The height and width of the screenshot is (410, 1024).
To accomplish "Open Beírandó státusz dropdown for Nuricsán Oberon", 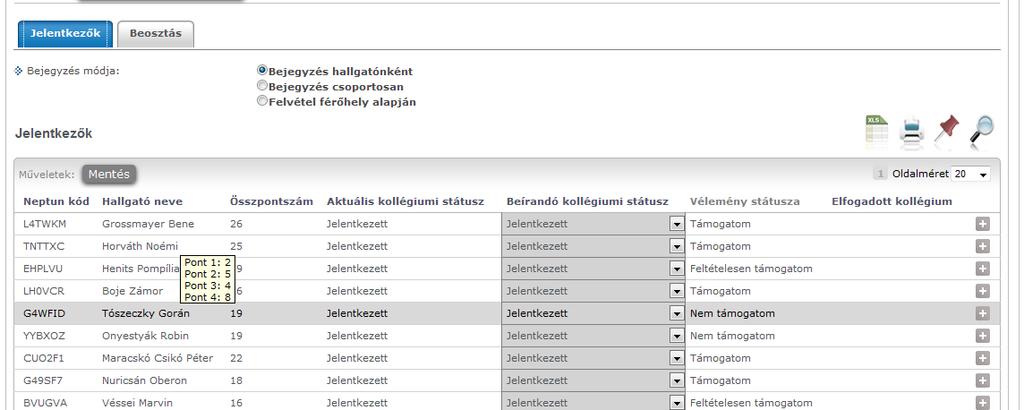I will pos(677,380).
